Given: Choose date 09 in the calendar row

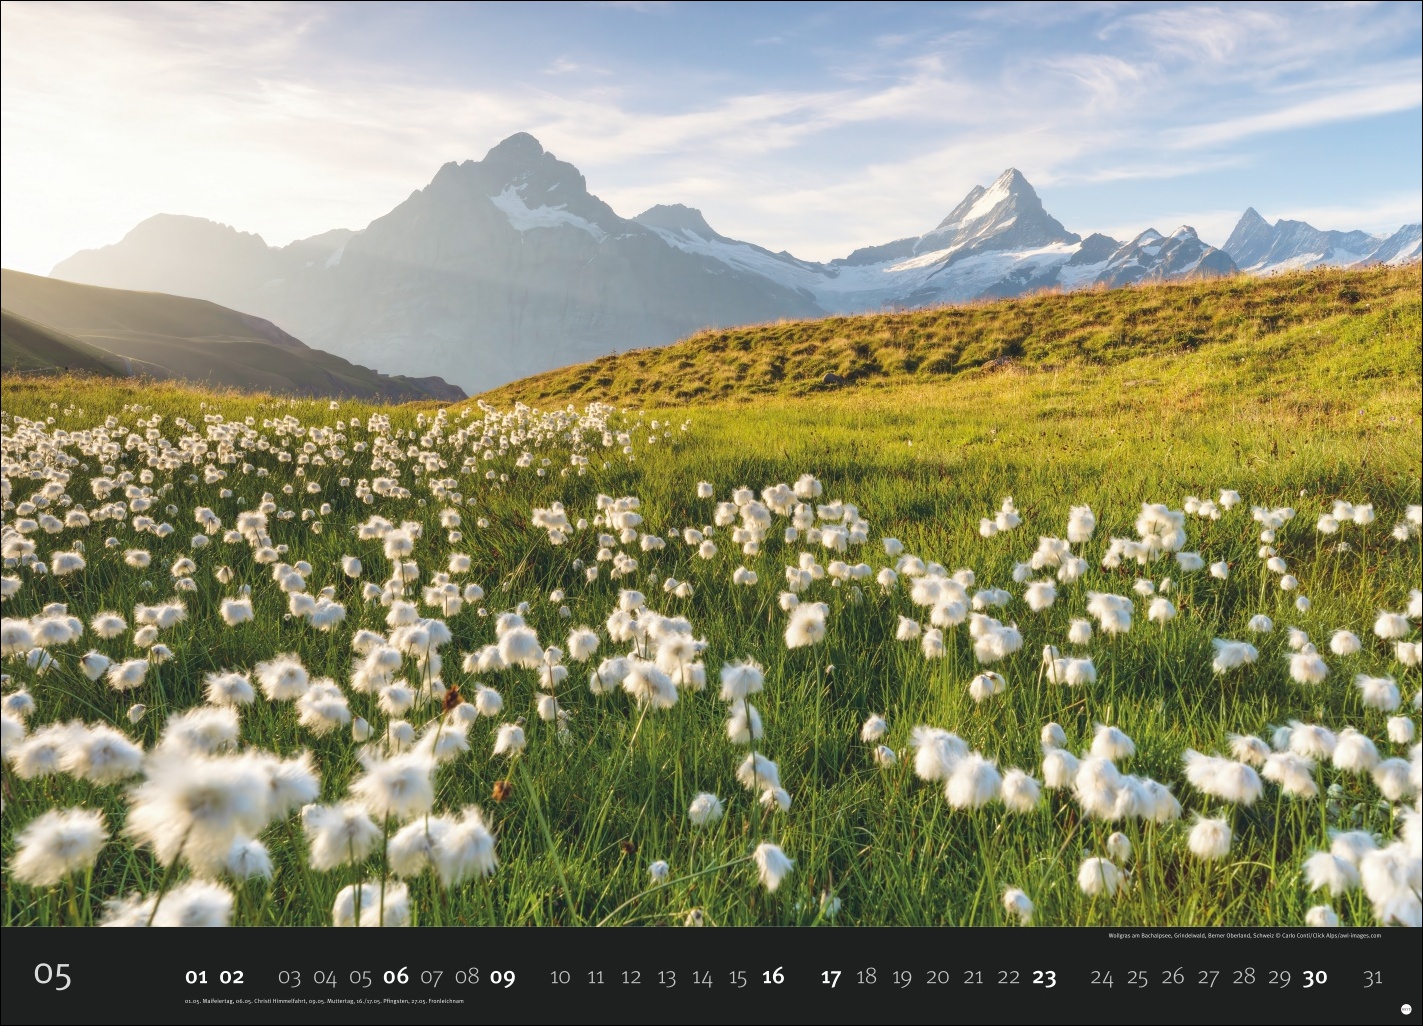Looking at the screenshot, I should pos(502,977).
